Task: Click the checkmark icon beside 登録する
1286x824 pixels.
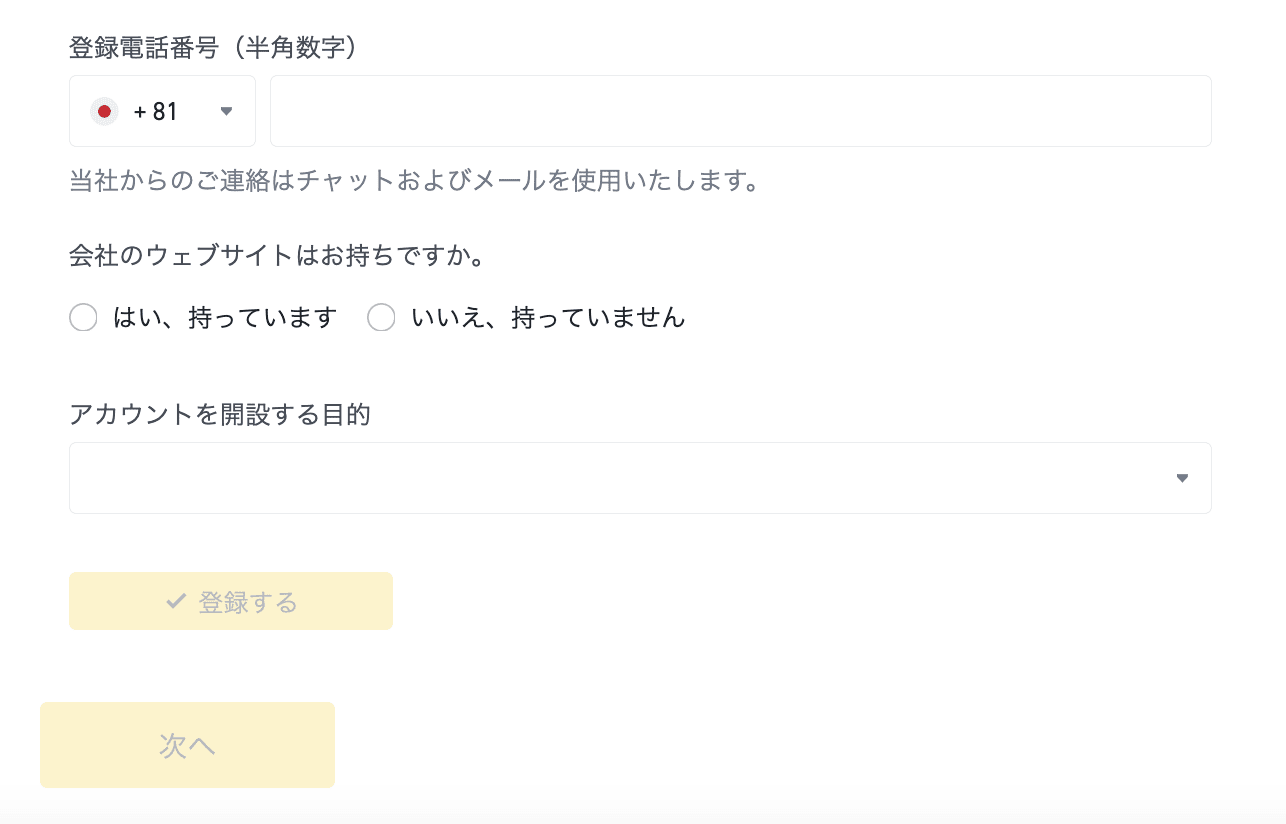Action: pos(176,601)
